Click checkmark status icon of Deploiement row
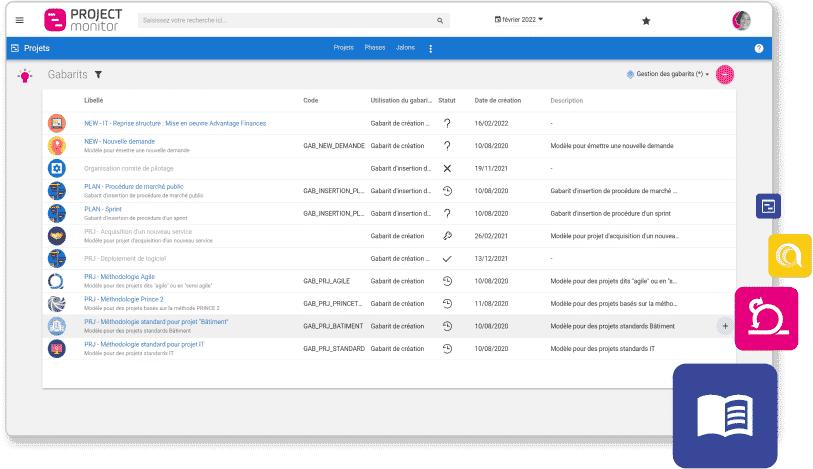813x469 pixels. click(x=447, y=259)
